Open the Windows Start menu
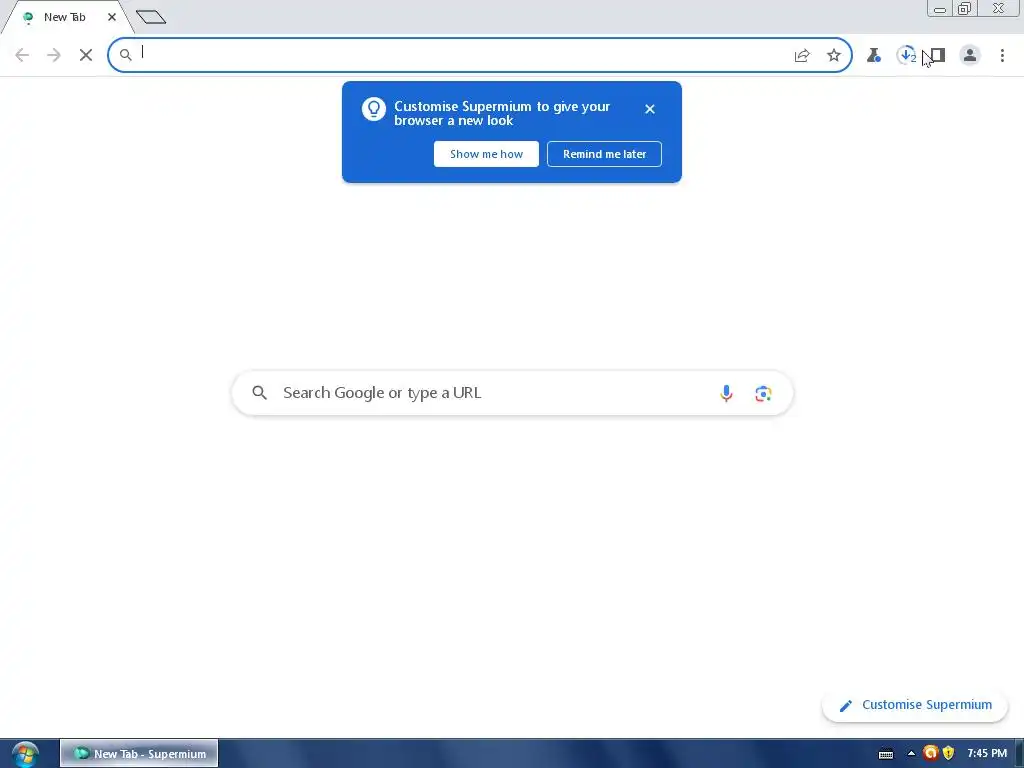The height and width of the screenshot is (768, 1024). pyautogui.click(x=25, y=754)
